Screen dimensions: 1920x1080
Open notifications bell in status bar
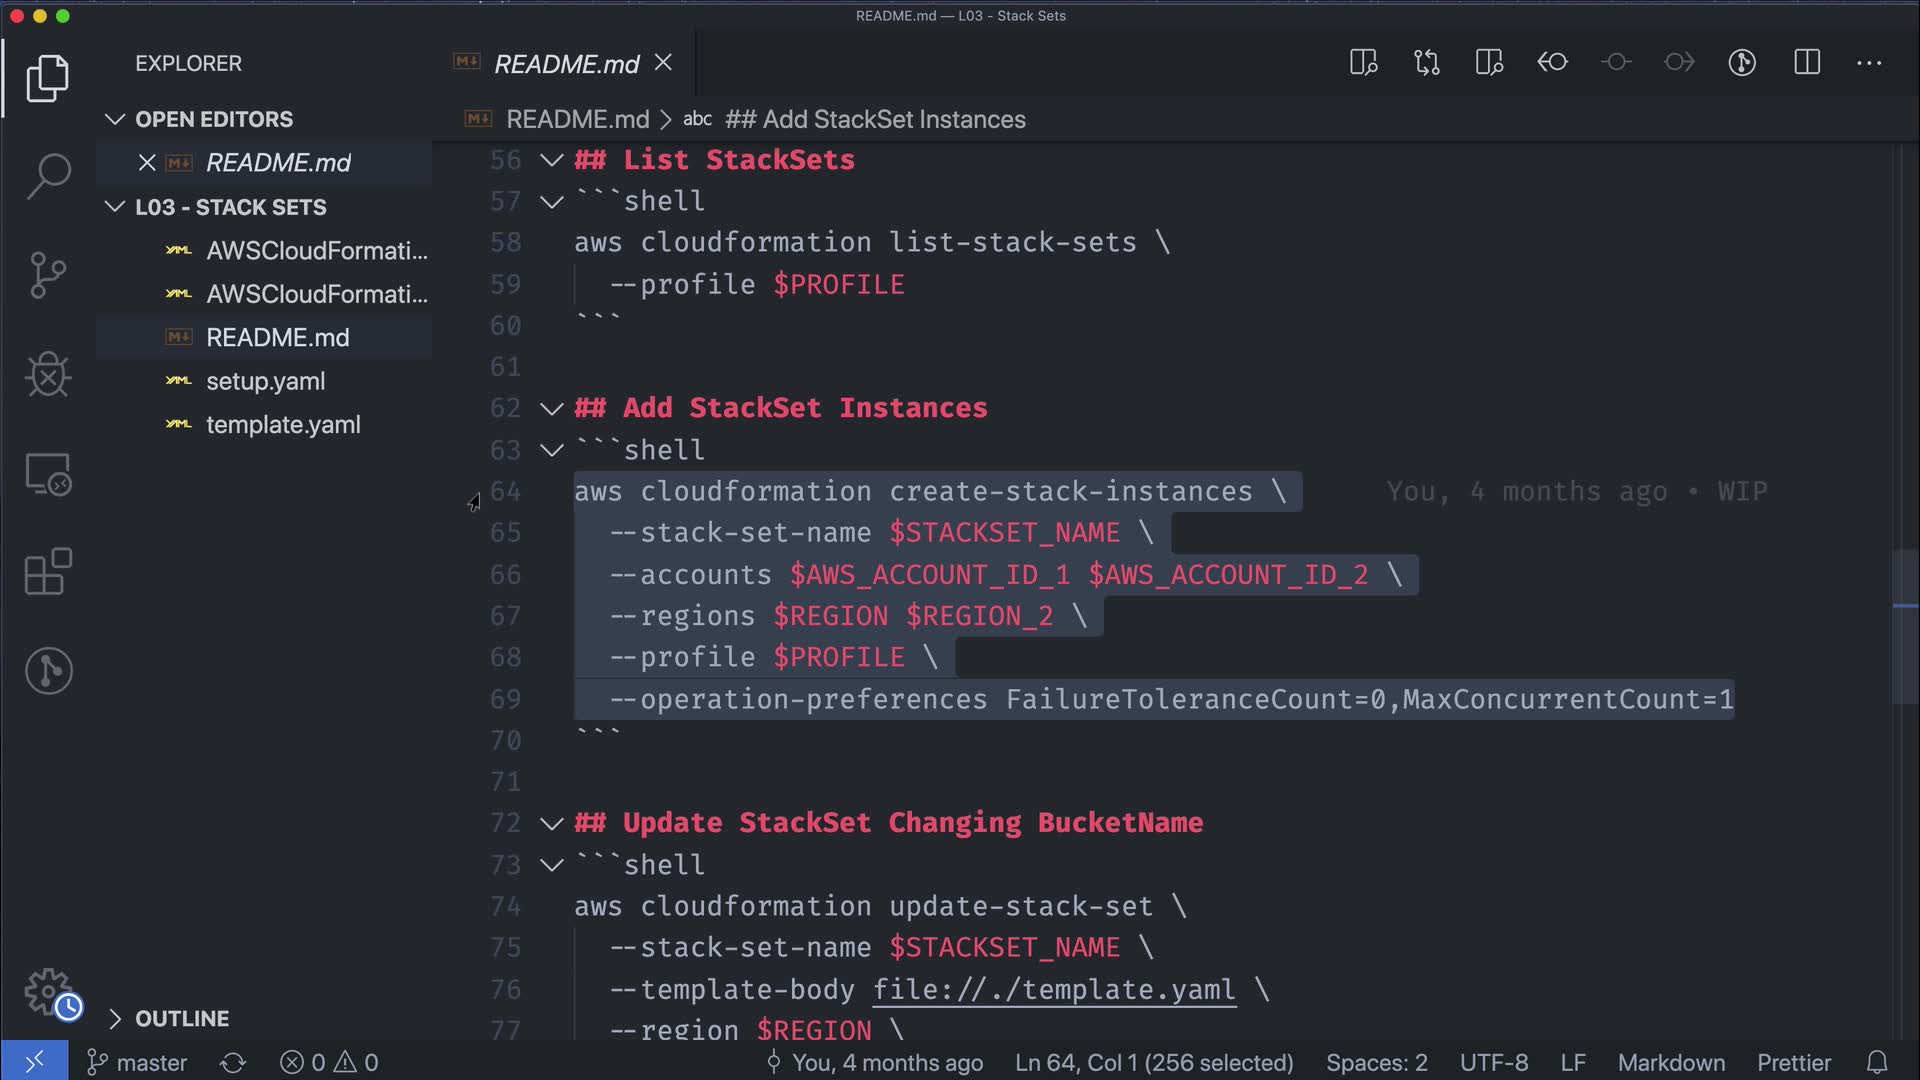1877,1062
